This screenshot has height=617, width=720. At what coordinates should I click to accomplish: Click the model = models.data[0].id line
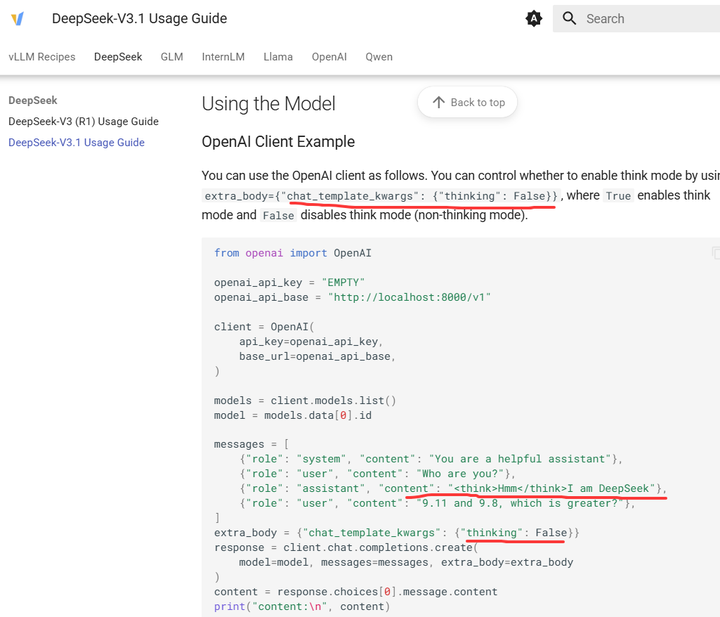click(293, 415)
